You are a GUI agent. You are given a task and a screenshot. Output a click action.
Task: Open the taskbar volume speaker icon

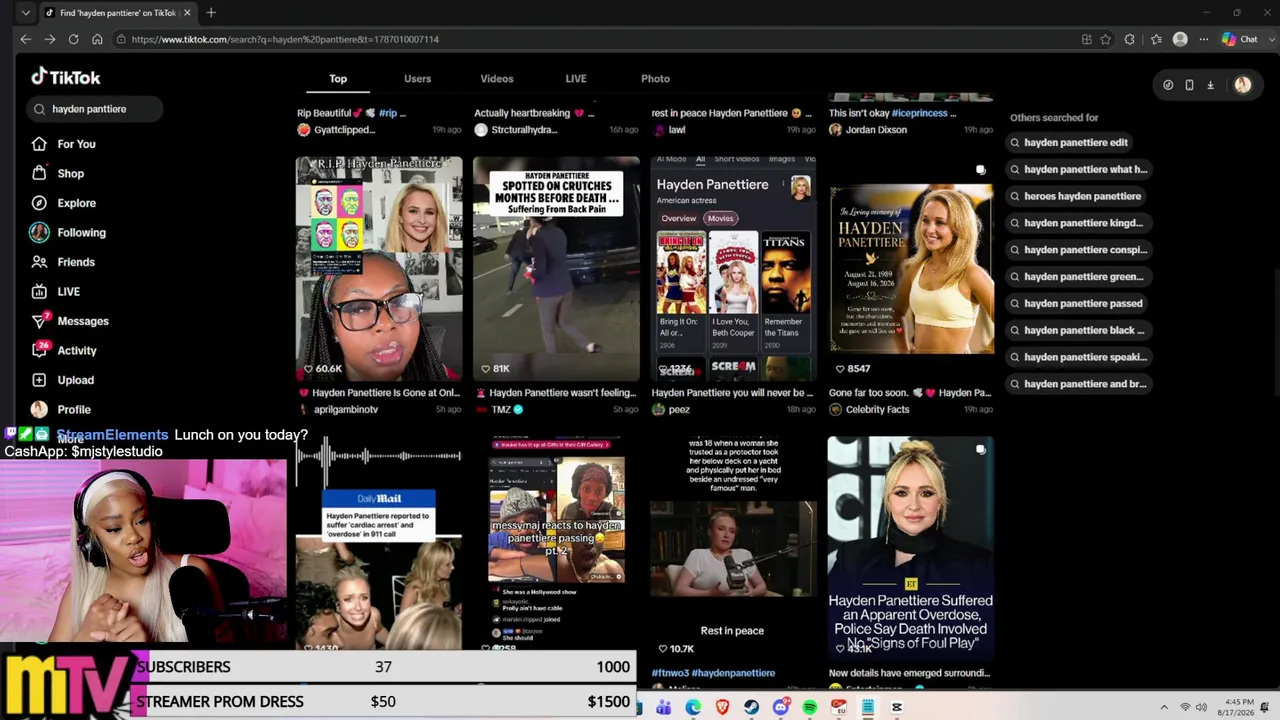(1201, 708)
